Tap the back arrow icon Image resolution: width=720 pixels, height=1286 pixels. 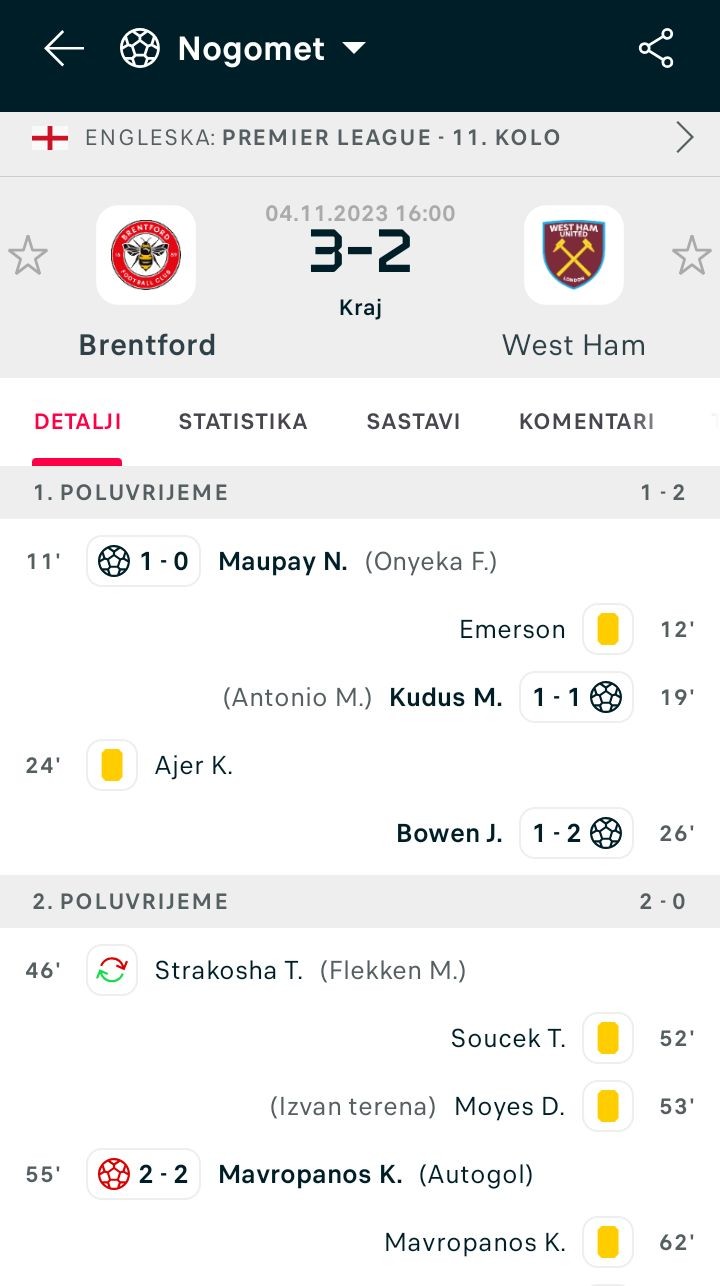point(64,48)
